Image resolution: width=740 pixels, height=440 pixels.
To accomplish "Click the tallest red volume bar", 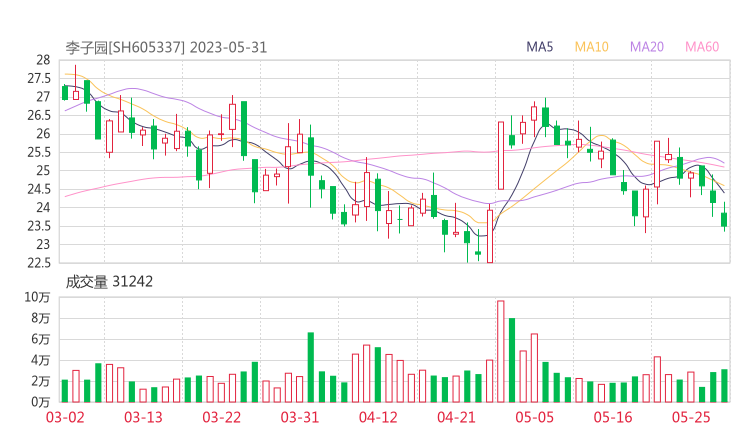I will (501, 351).
